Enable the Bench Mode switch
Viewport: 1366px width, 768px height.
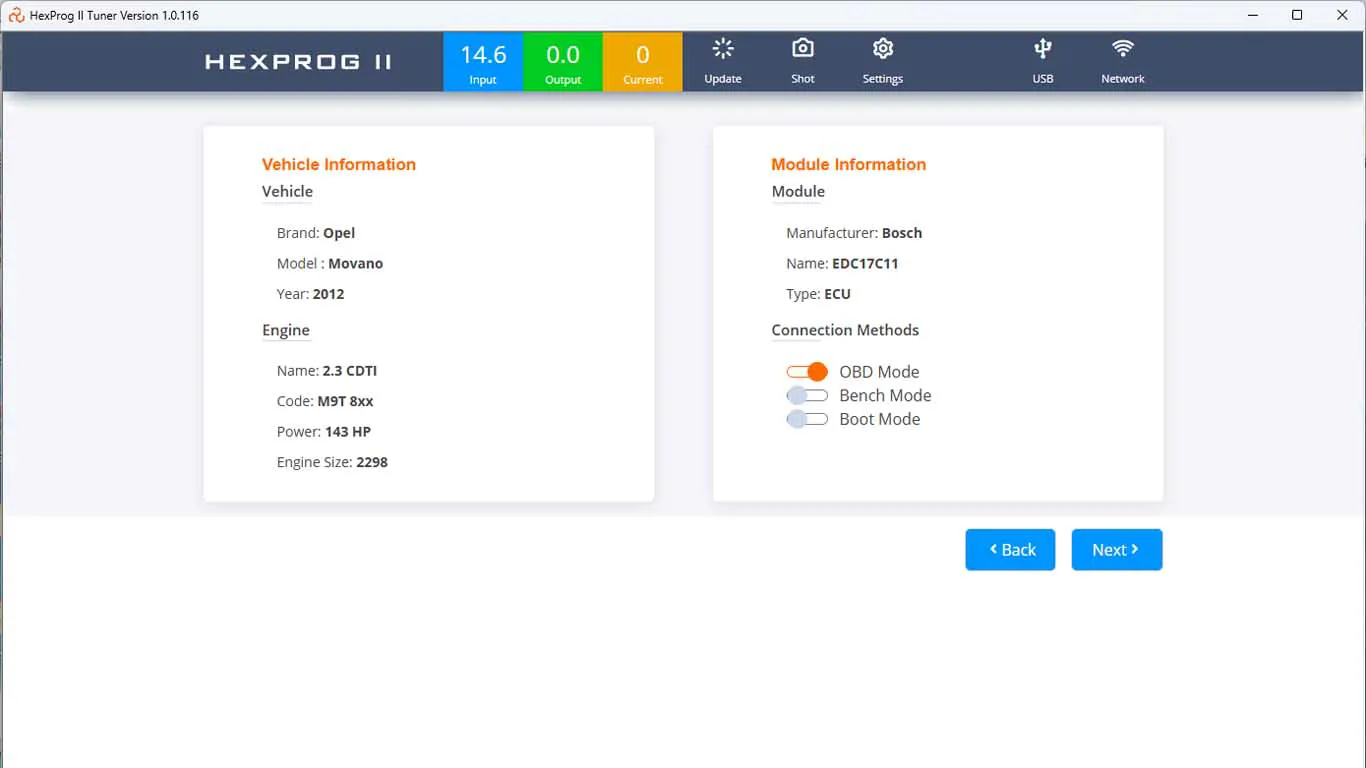point(807,396)
